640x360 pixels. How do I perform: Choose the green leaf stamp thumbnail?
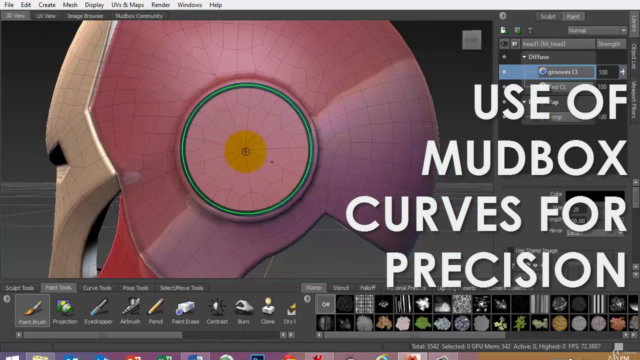(x=422, y=323)
